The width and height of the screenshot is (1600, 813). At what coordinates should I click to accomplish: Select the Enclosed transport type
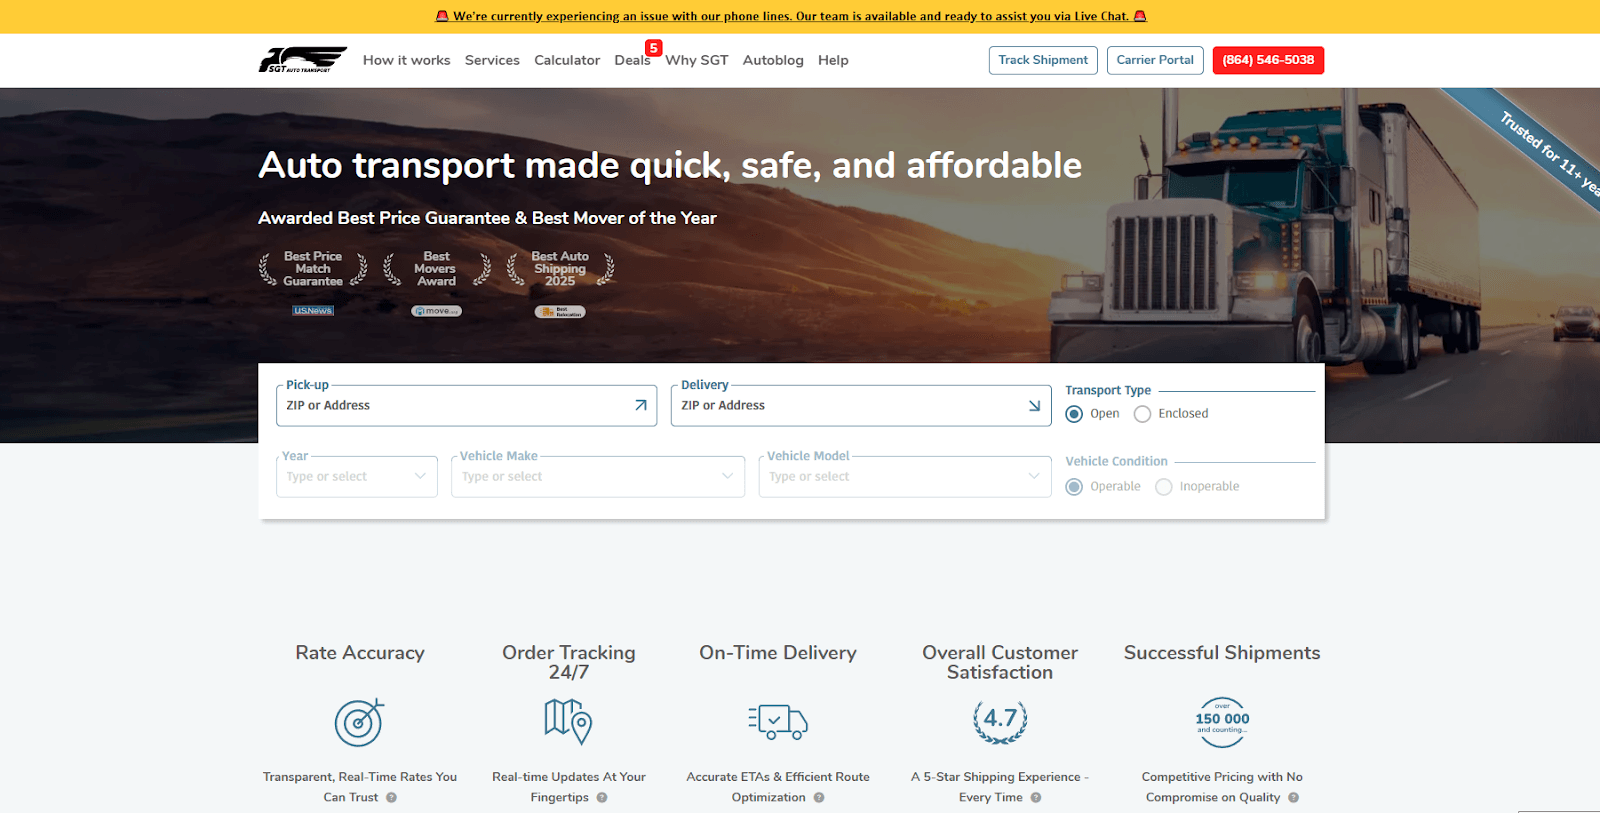pyautogui.click(x=1142, y=414)
